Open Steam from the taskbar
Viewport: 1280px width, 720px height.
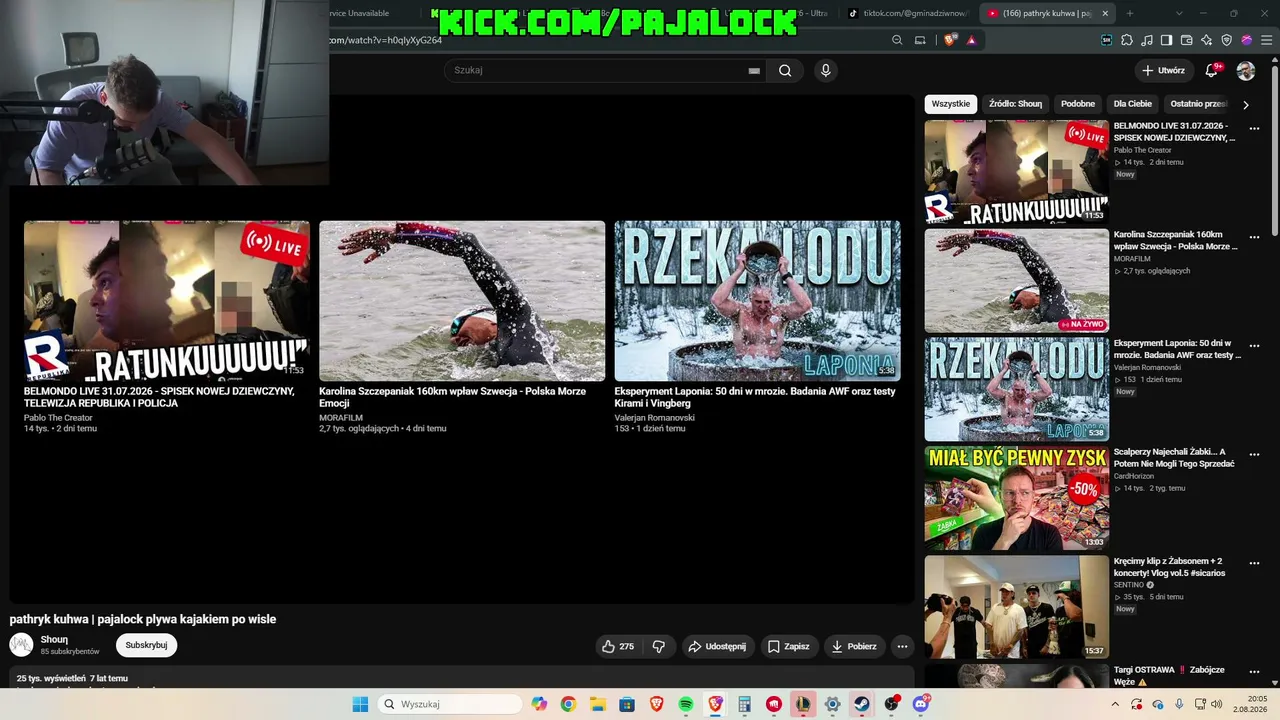pyautogui.click(x=862, y=704)
